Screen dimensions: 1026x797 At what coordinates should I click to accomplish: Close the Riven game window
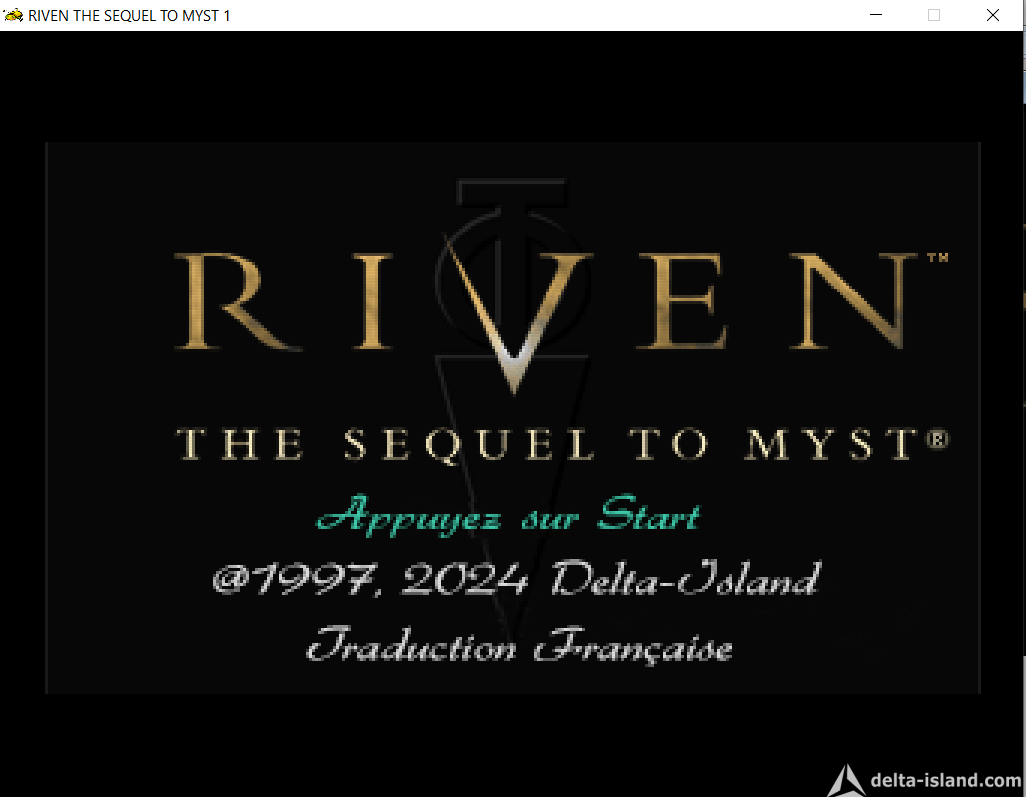pos(992,15)
